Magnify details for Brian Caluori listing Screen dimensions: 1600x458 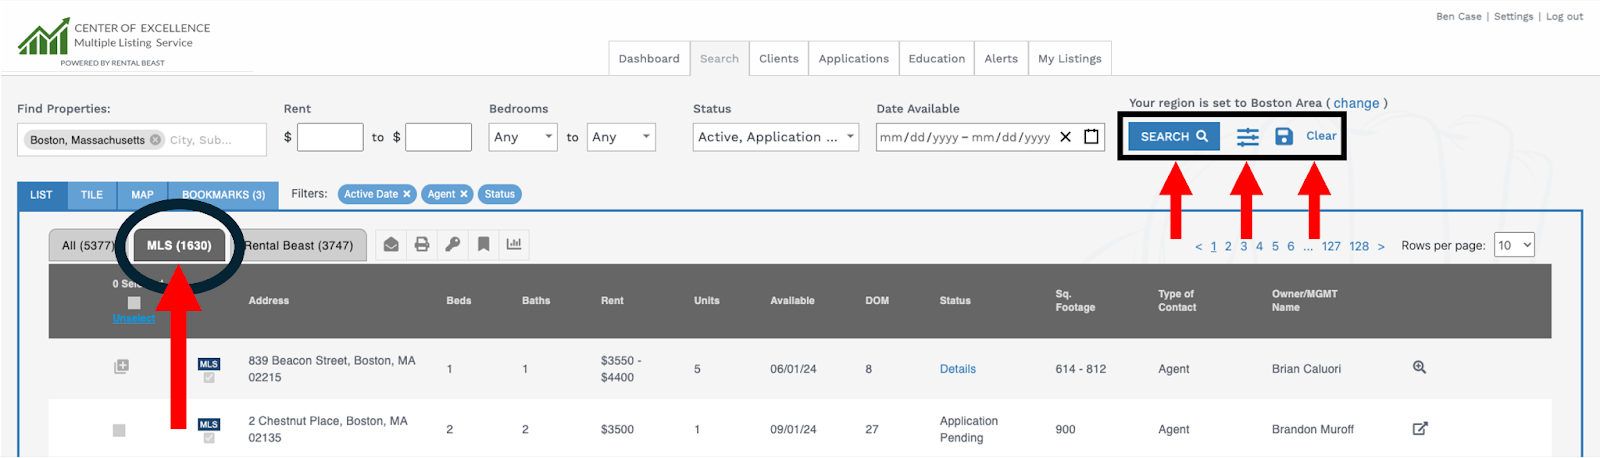coord(1419,368)
